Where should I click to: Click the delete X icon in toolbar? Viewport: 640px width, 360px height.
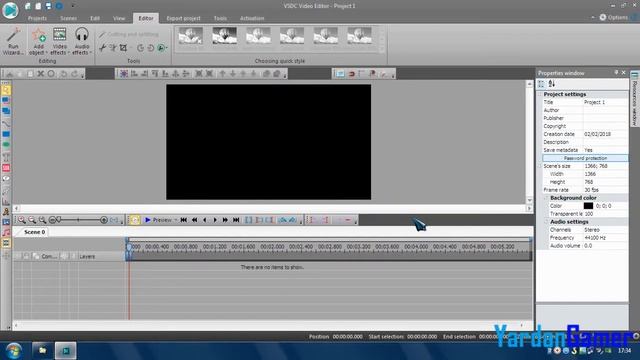click(x=40, y=74)
